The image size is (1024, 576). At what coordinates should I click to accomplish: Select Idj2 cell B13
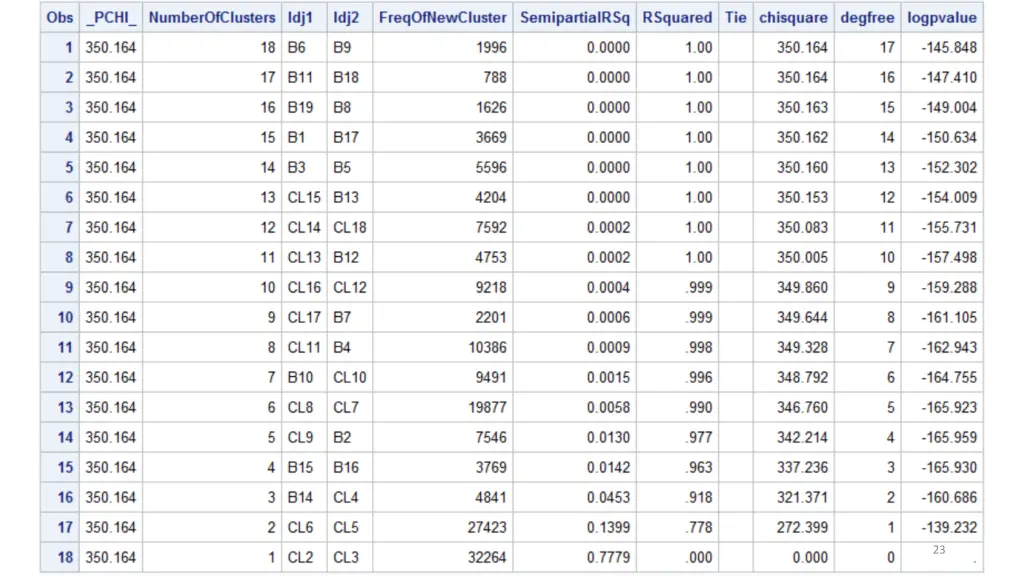pos(346,198)
